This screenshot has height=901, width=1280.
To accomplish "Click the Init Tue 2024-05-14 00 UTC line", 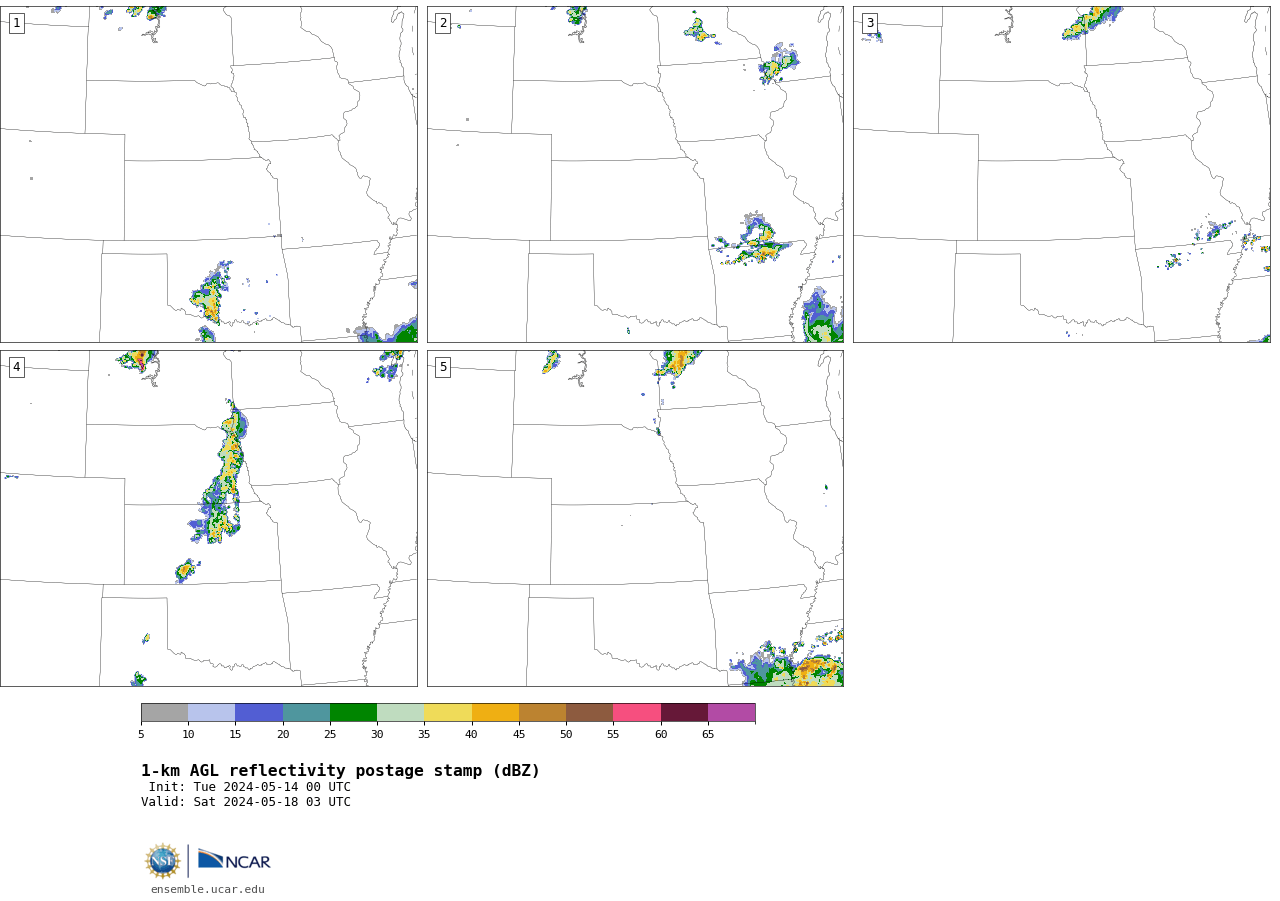I will (x=250, y=787).
